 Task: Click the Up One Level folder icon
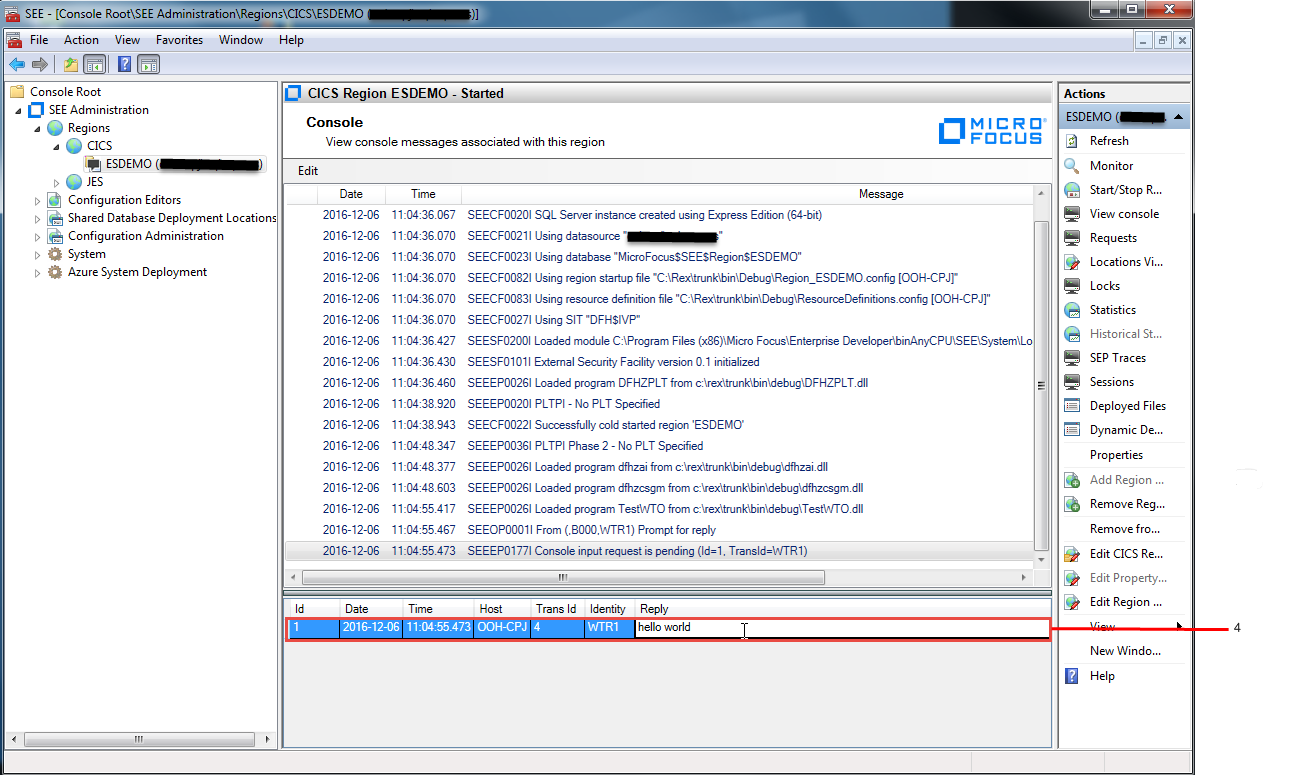70,65
